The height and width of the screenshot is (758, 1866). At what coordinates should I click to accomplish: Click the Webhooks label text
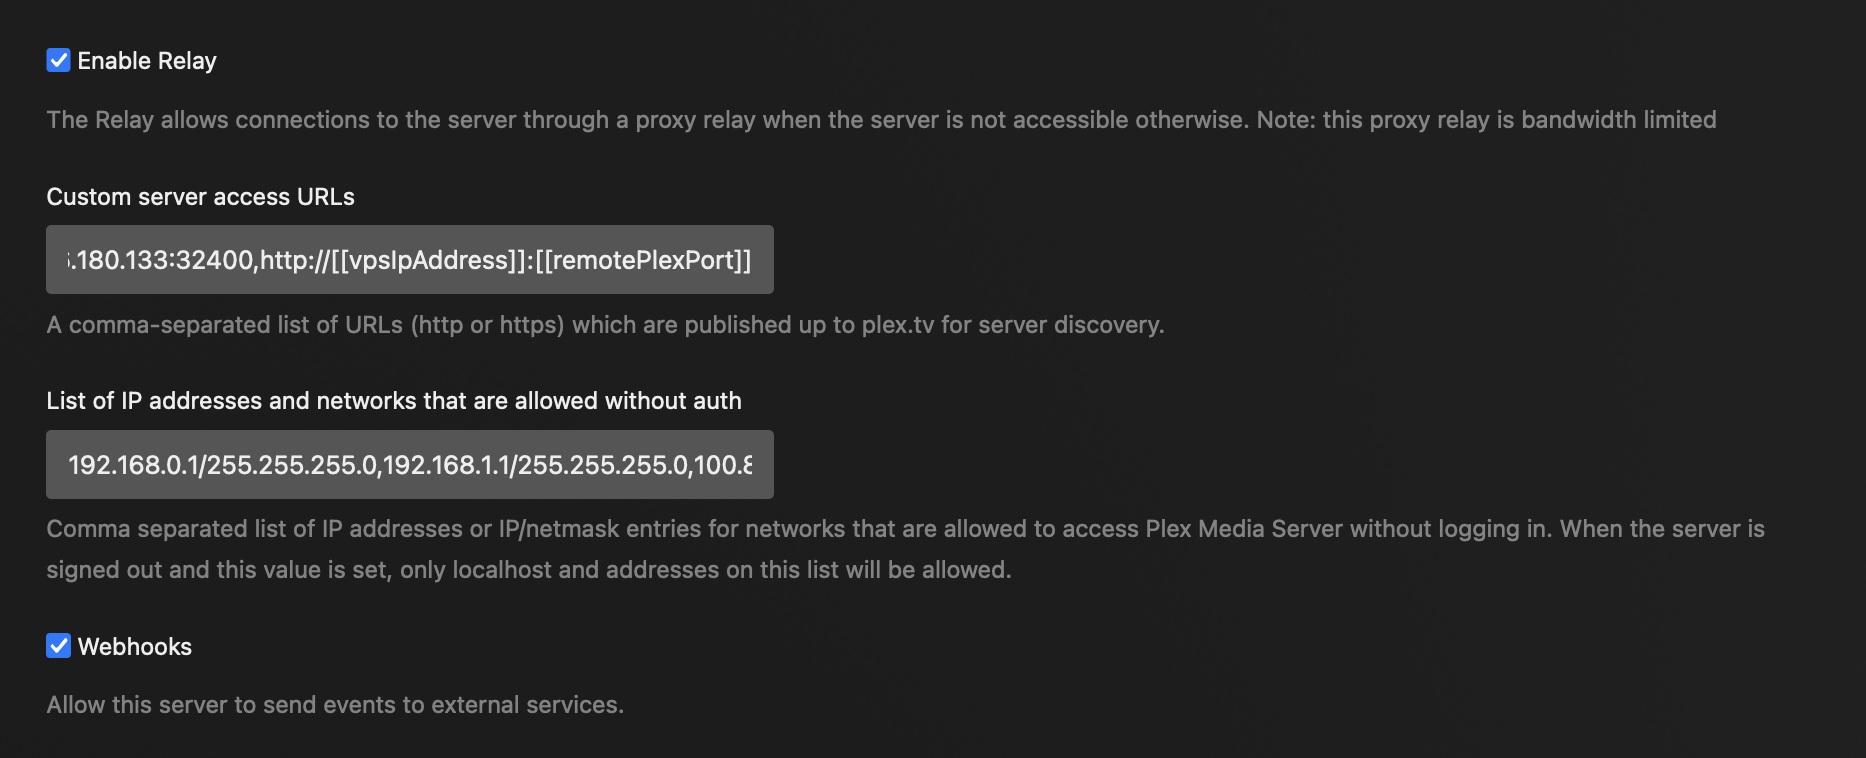click(x=134, y=646)
